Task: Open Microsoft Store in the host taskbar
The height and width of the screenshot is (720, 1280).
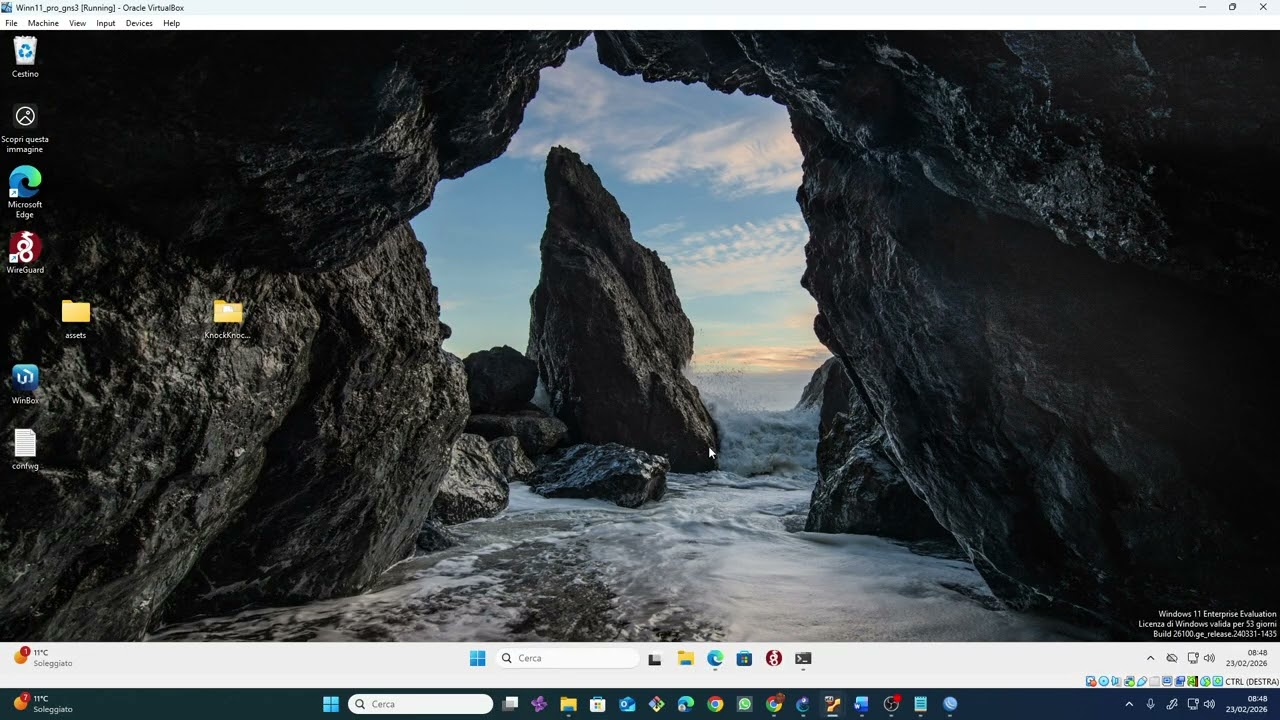Action: [598, 704]
